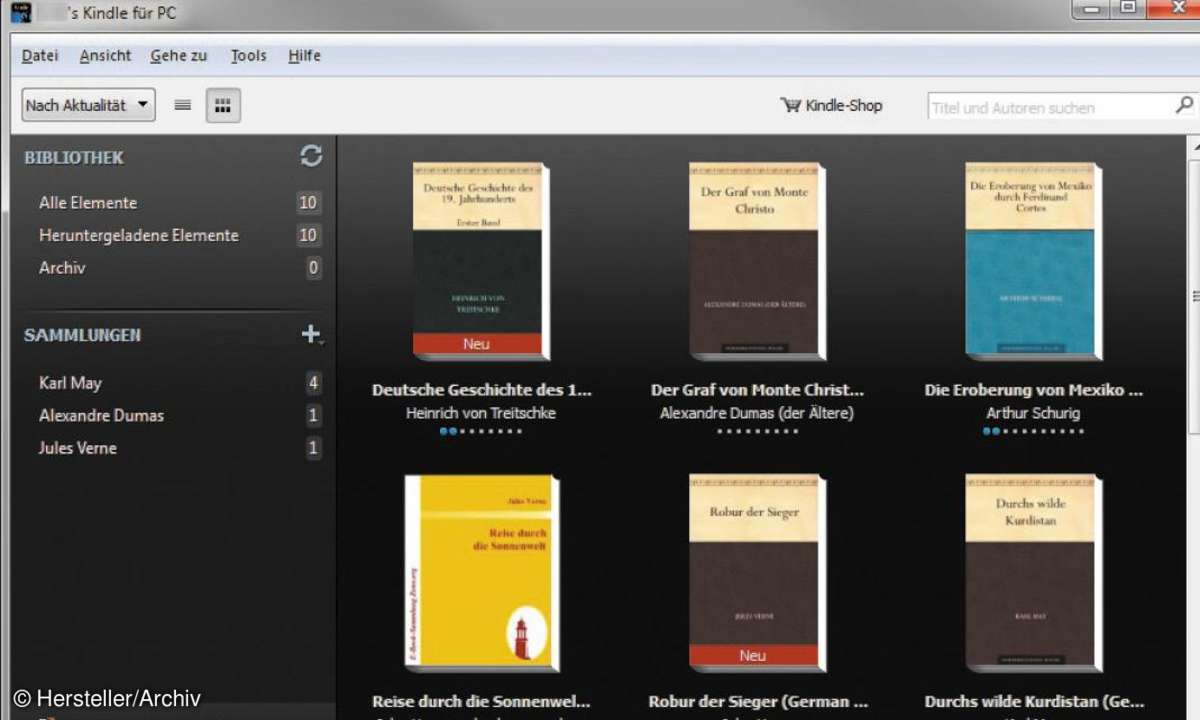Switch to list view
The width and height of the screenshot is (1200, 720).
pyautogui.click(x=182, y=105)
